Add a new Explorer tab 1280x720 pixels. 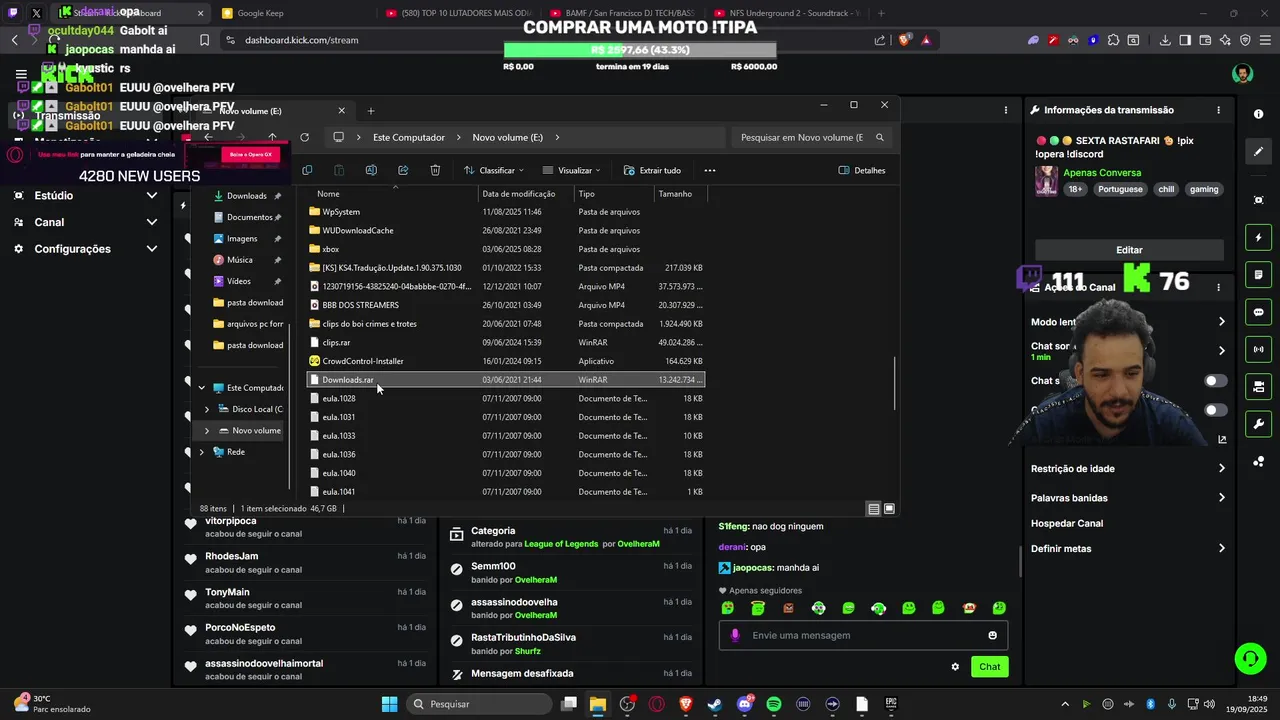click(x=371, y=111)
